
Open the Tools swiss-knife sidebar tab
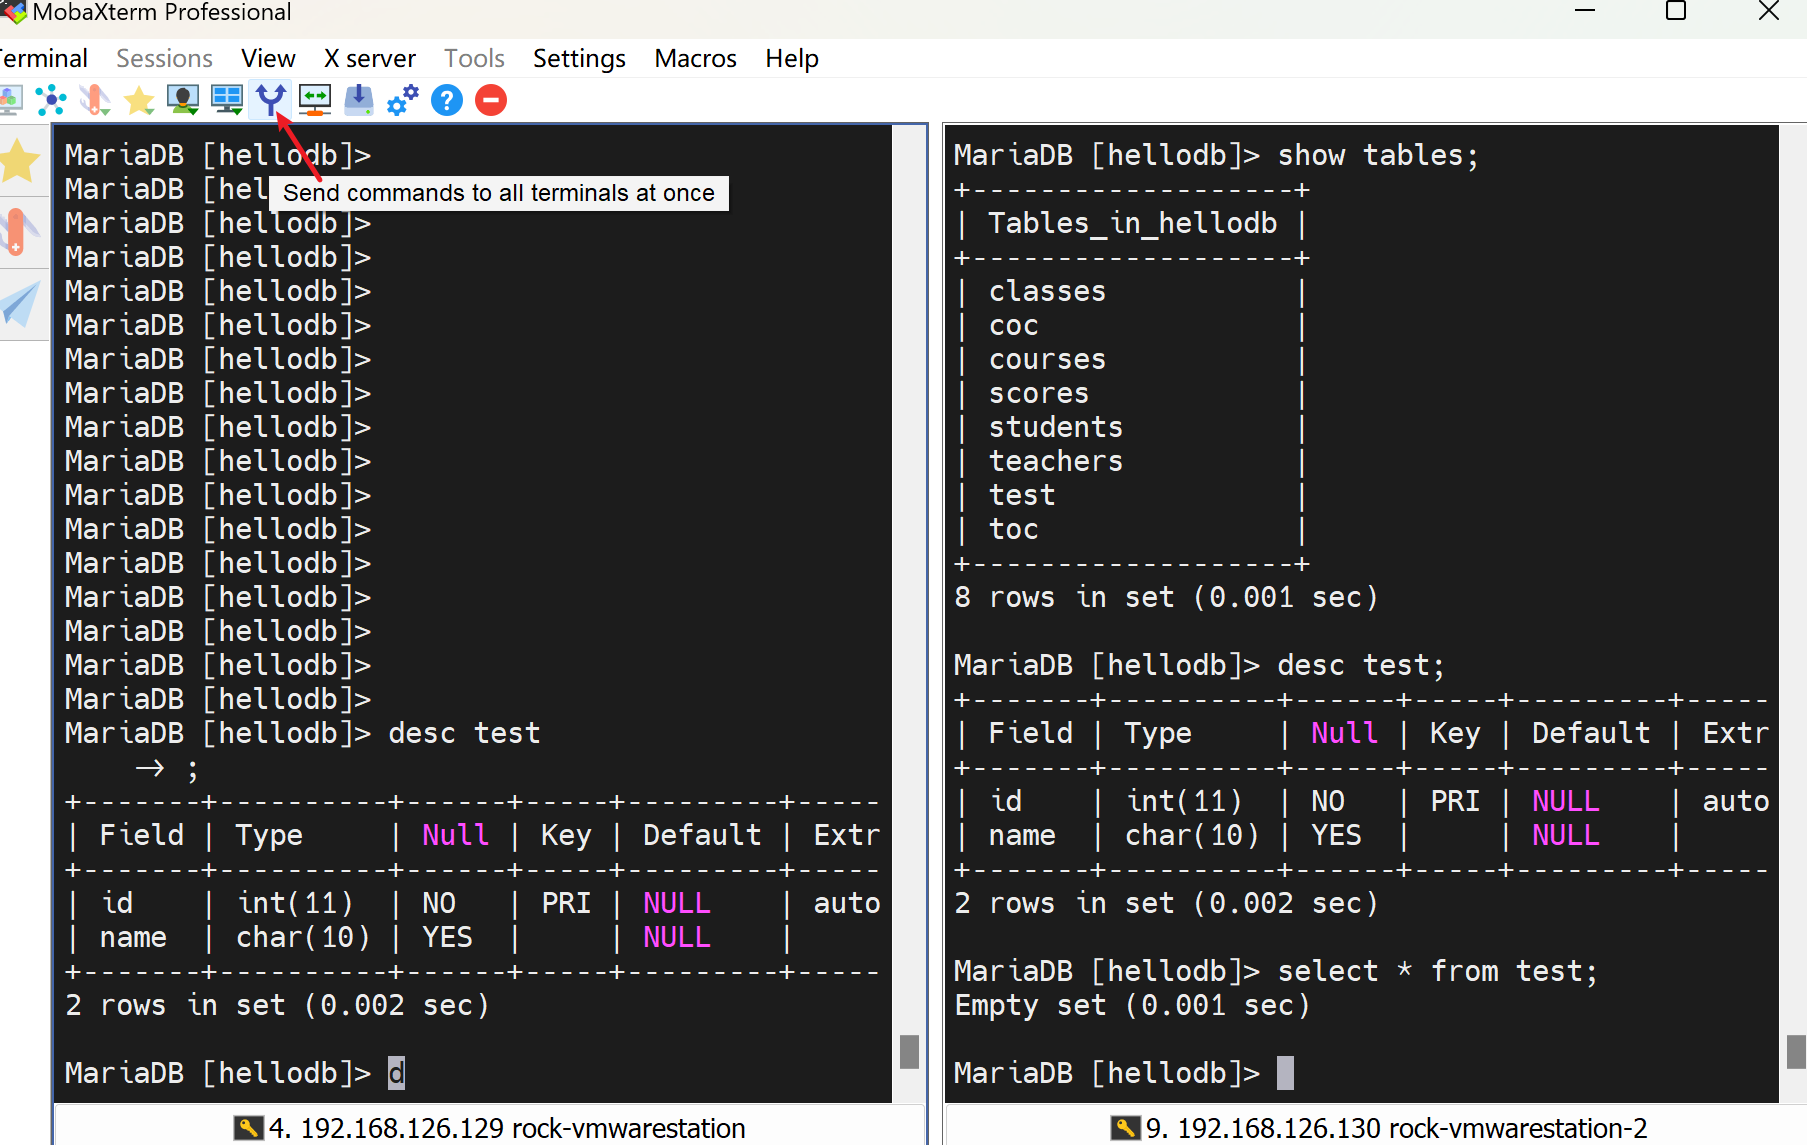(18, 233)
